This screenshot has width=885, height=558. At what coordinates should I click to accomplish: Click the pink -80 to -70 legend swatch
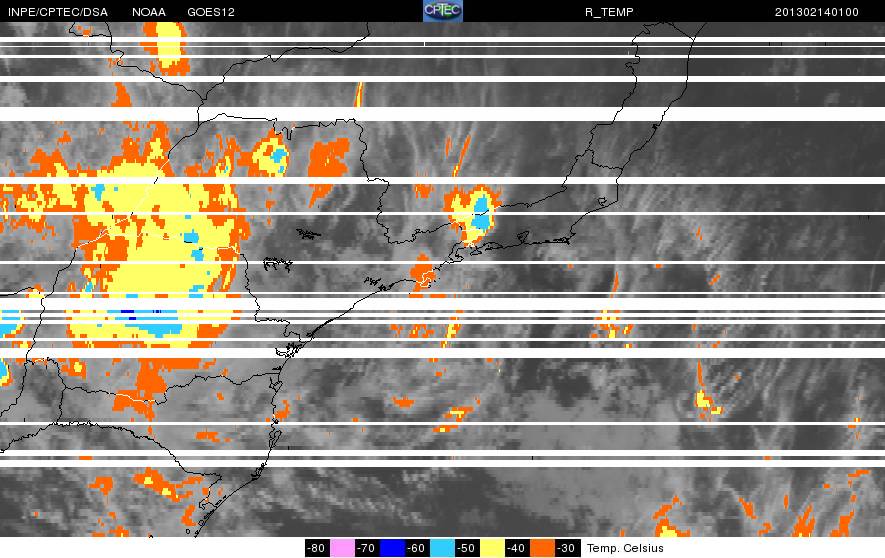point(342,548)
